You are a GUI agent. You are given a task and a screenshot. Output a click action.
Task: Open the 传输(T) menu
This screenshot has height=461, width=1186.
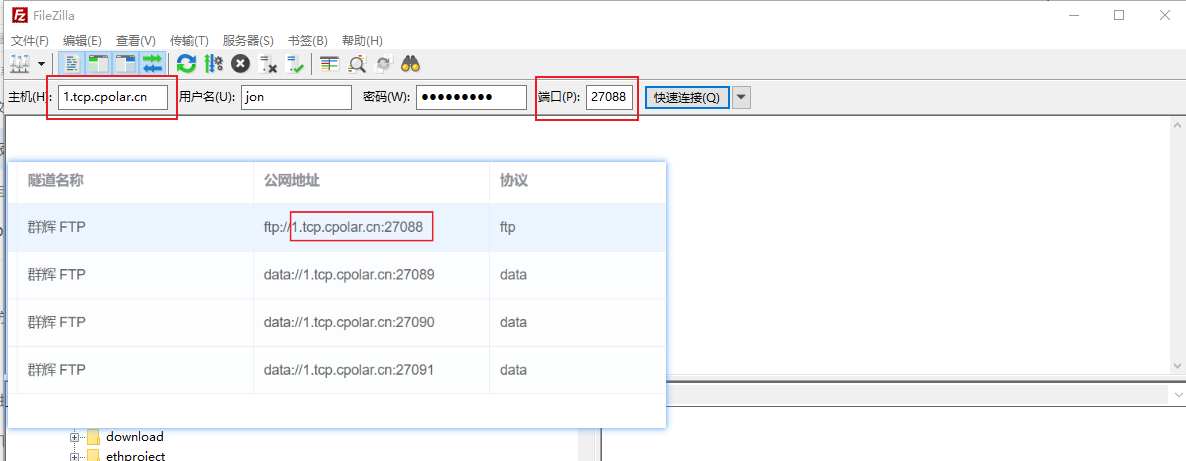click(x=189, y=40)
